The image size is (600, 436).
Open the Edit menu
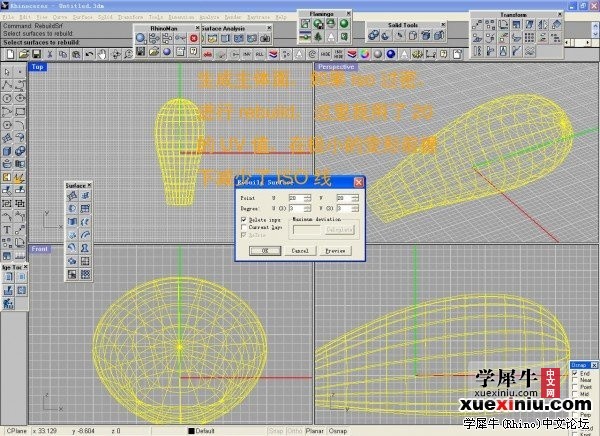pos(25,17)
